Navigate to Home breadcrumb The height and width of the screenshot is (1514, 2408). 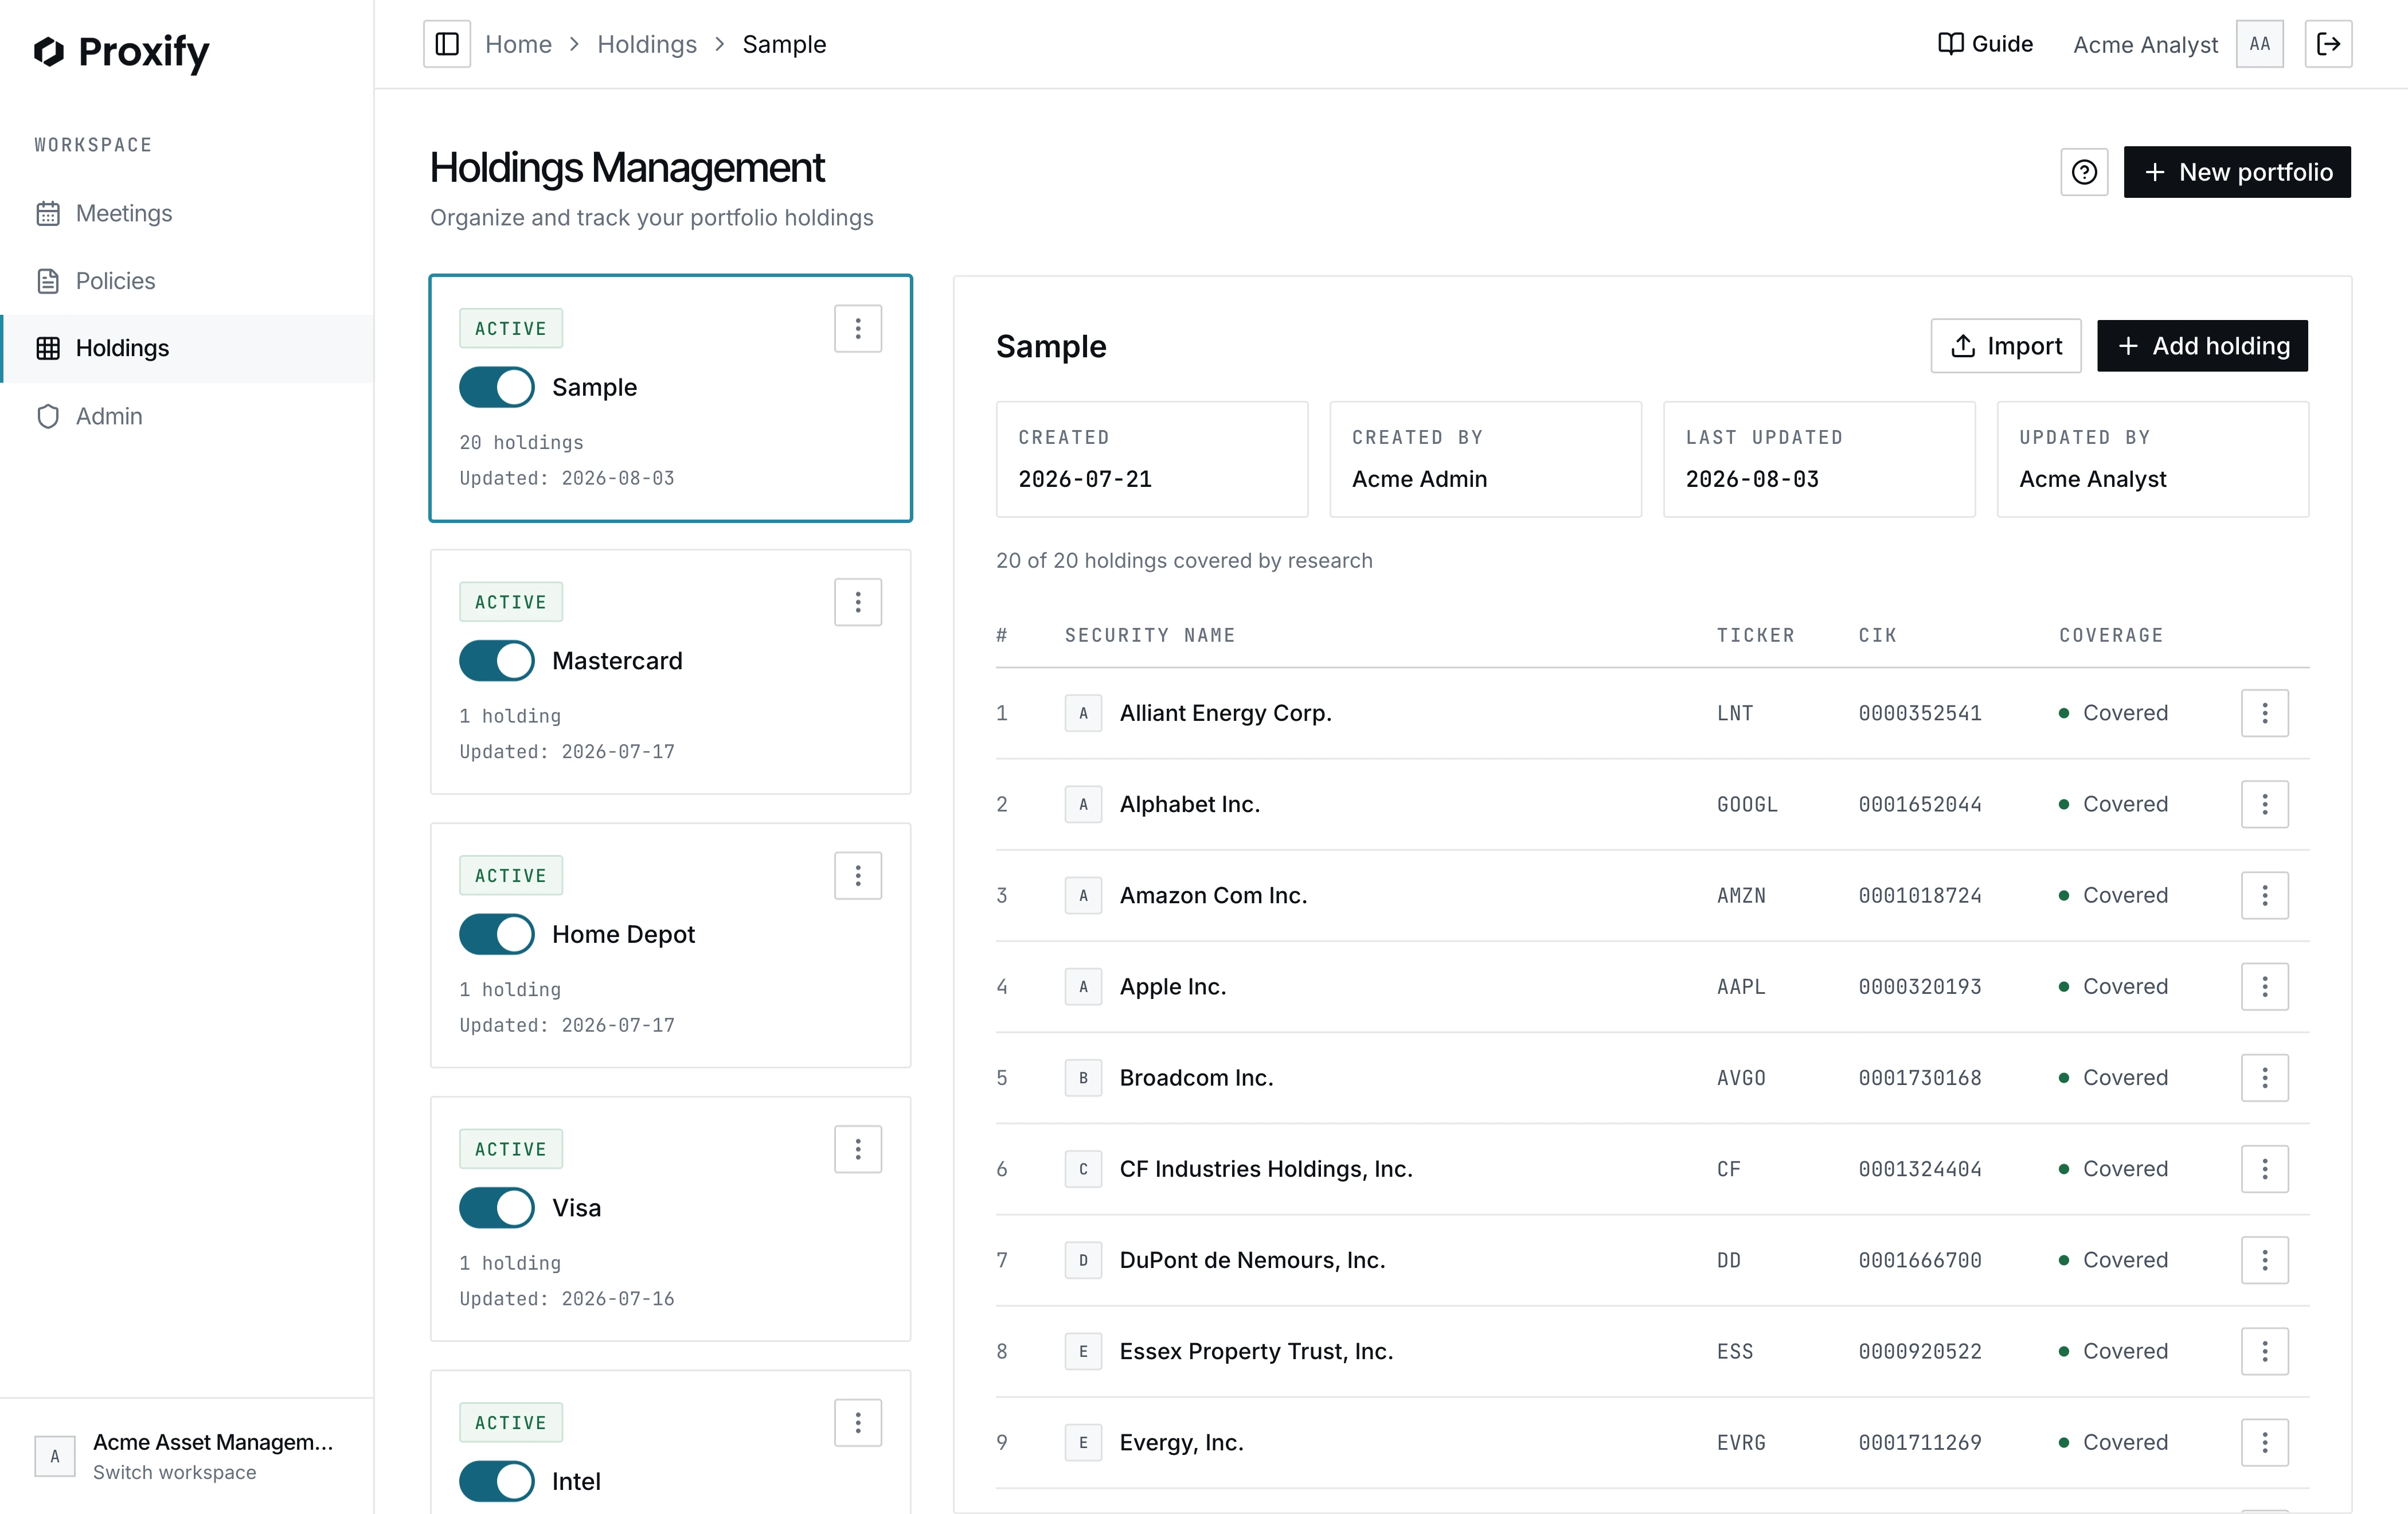point(518,44)
